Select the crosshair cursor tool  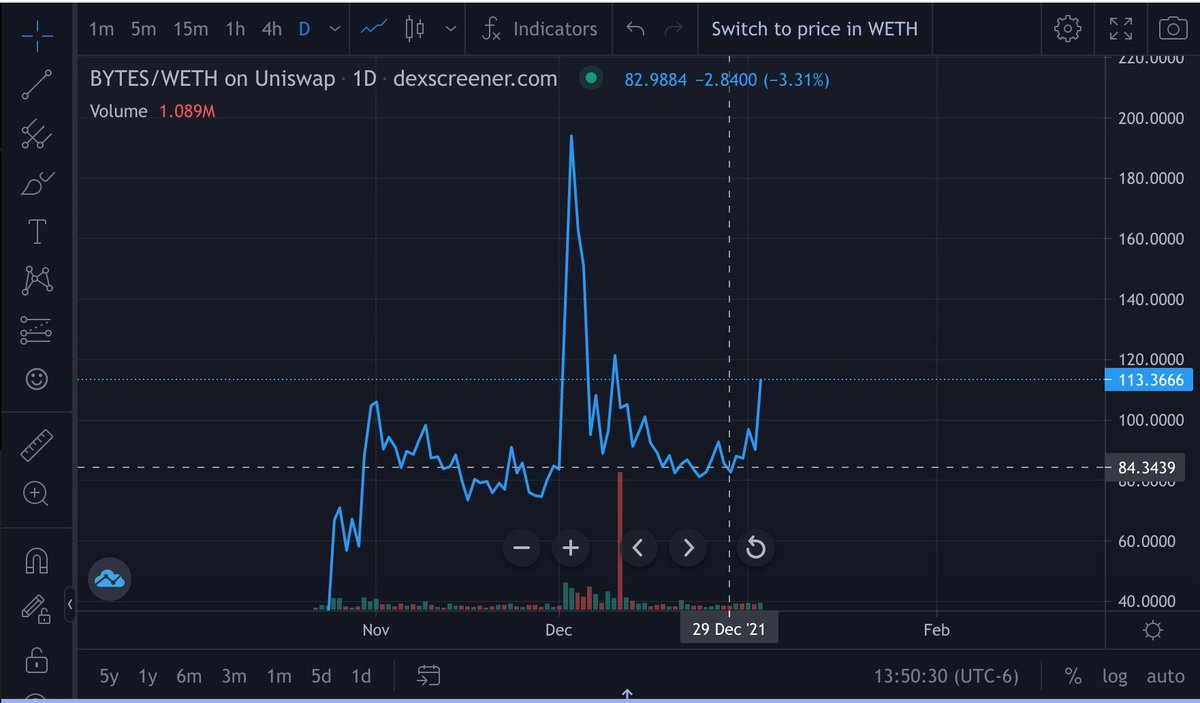point(36,35)
